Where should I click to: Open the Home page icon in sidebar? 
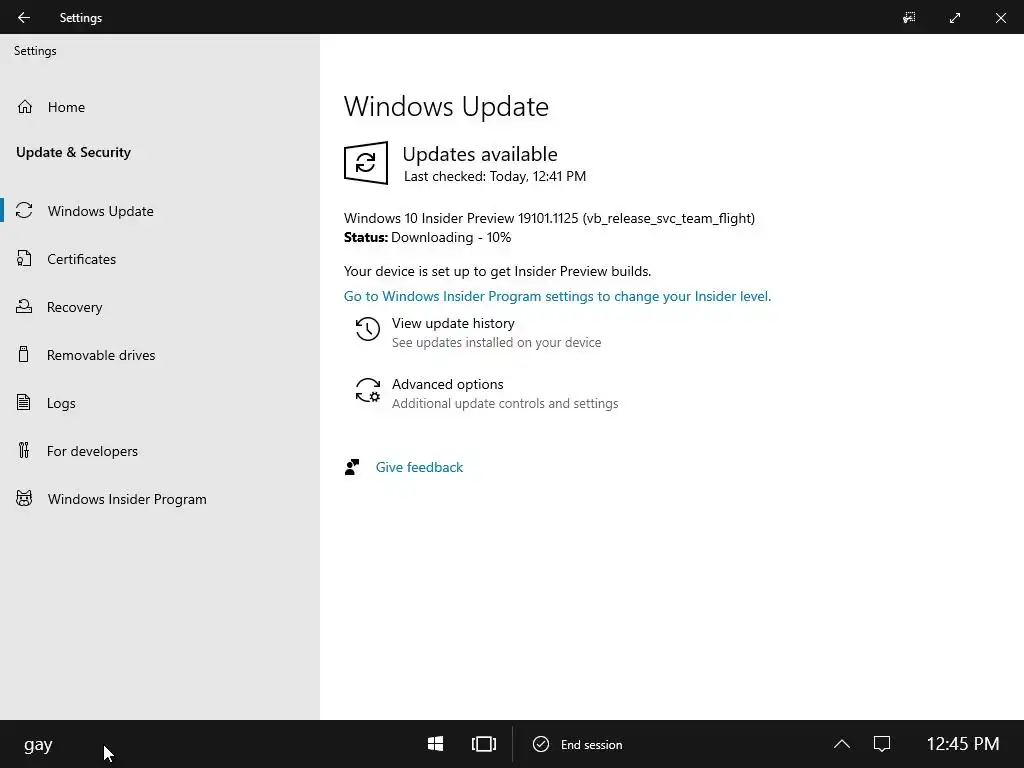[25, 106]
